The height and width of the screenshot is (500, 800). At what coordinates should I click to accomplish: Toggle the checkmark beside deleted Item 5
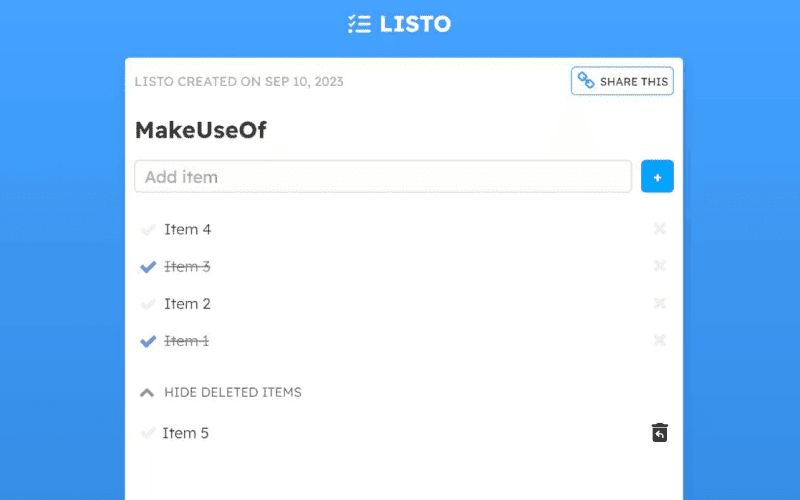point(147,433)
